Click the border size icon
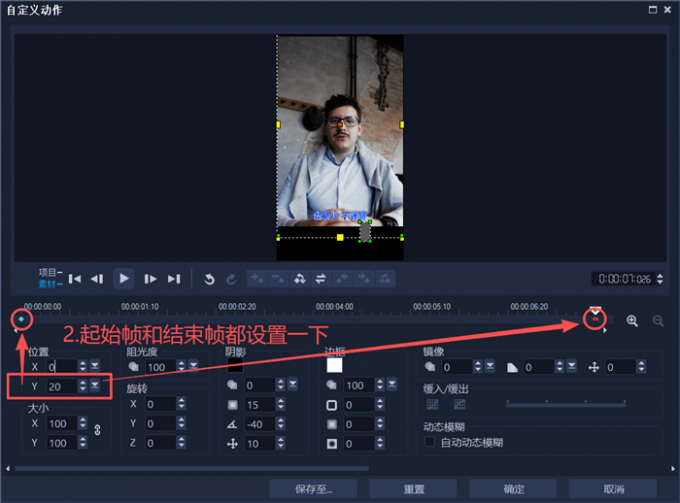Viewport: 680px width, 503px height. tap(331, 405)
